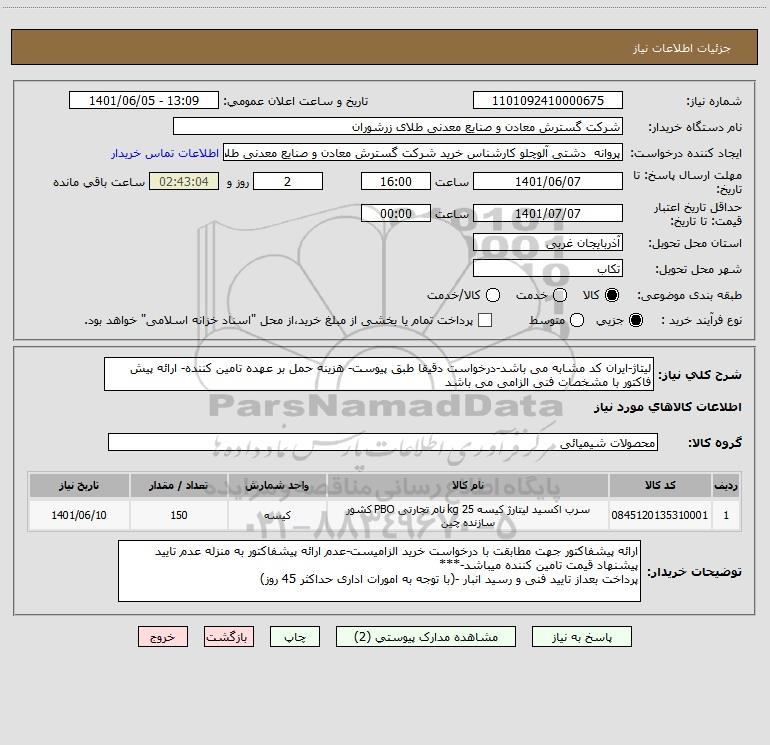This screenshot has height=745, width=770.
Task: Click product code 0845120135310001 cell
Action: tap(660, 515)
